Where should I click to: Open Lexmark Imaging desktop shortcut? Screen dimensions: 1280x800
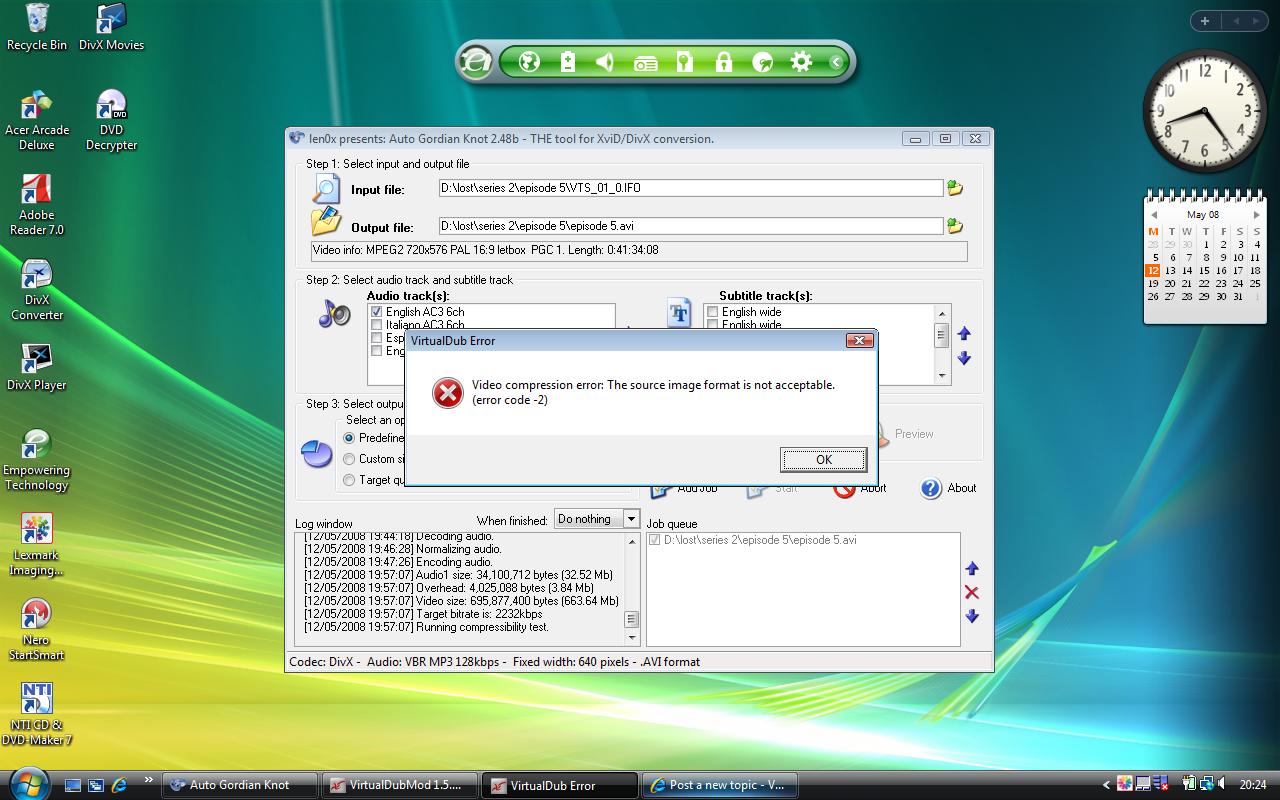click(x=37, y=545)
